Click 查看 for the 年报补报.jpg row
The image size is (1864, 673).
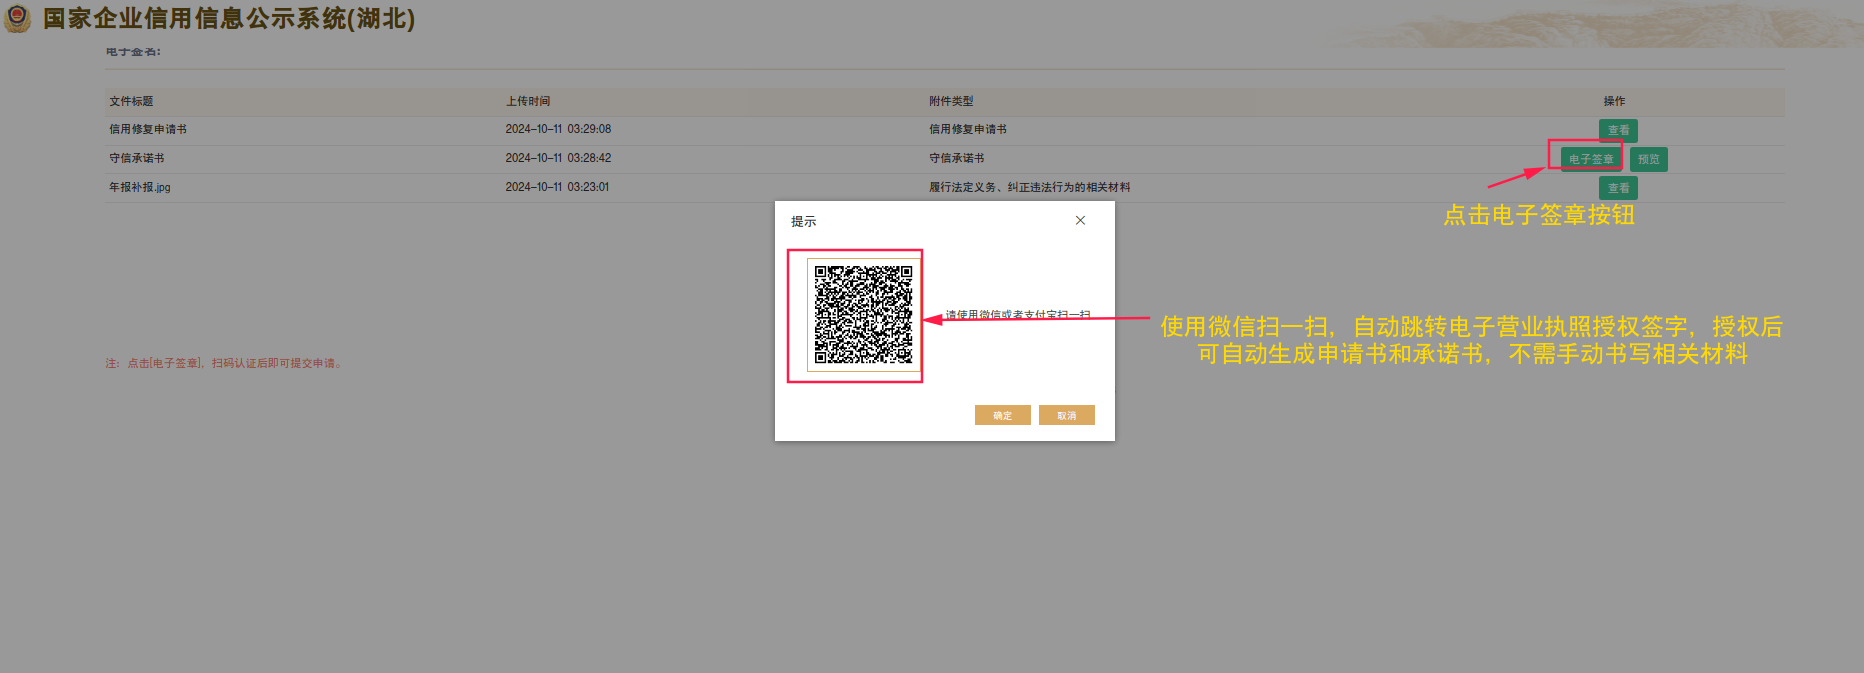(x=1618, y=188)
